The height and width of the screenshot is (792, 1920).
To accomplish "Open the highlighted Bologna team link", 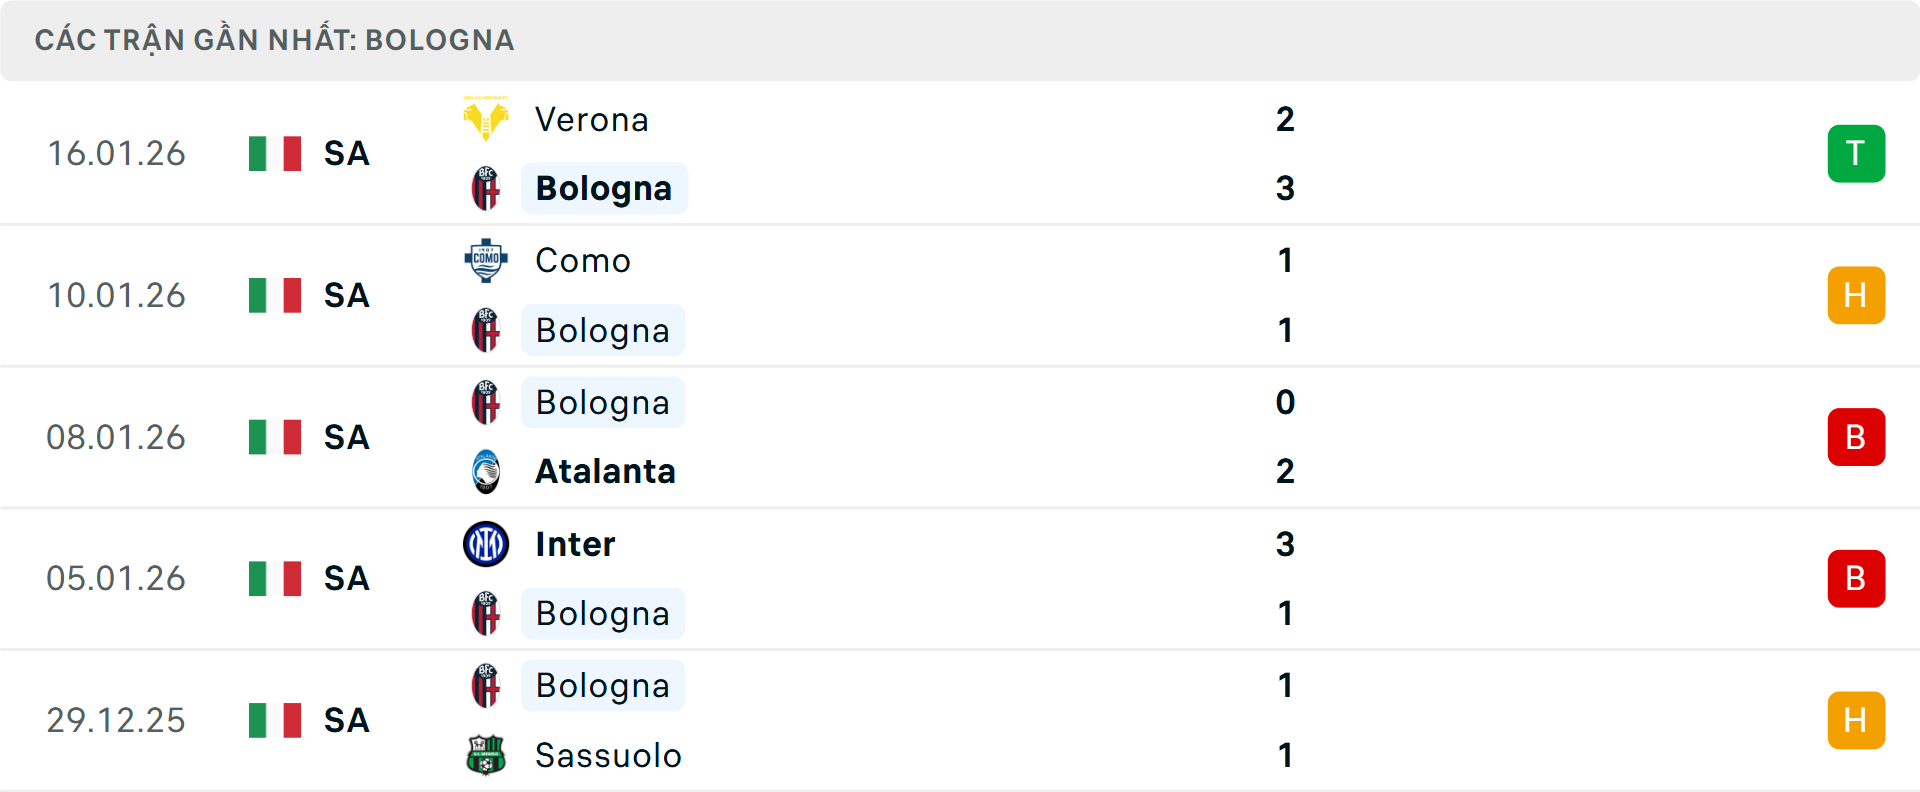I will (x=603, y=188).
